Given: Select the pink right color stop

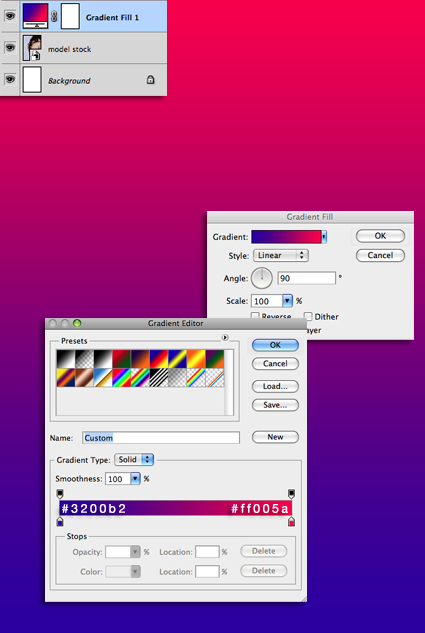Looking at the screenshot, I should click(x=291, y=522).
